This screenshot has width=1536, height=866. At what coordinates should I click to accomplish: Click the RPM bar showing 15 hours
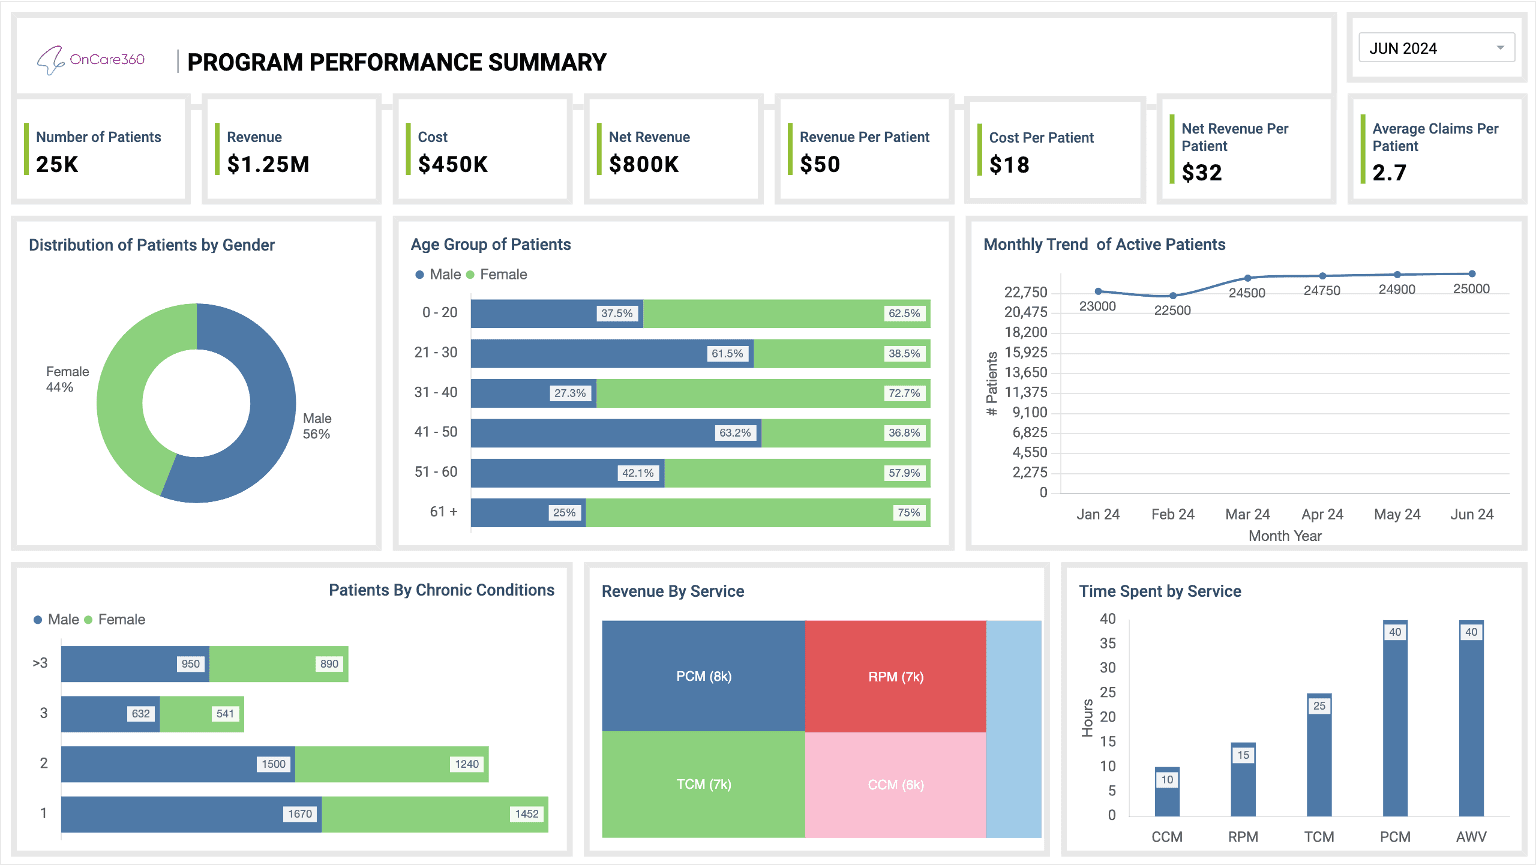click(1243, 780)
